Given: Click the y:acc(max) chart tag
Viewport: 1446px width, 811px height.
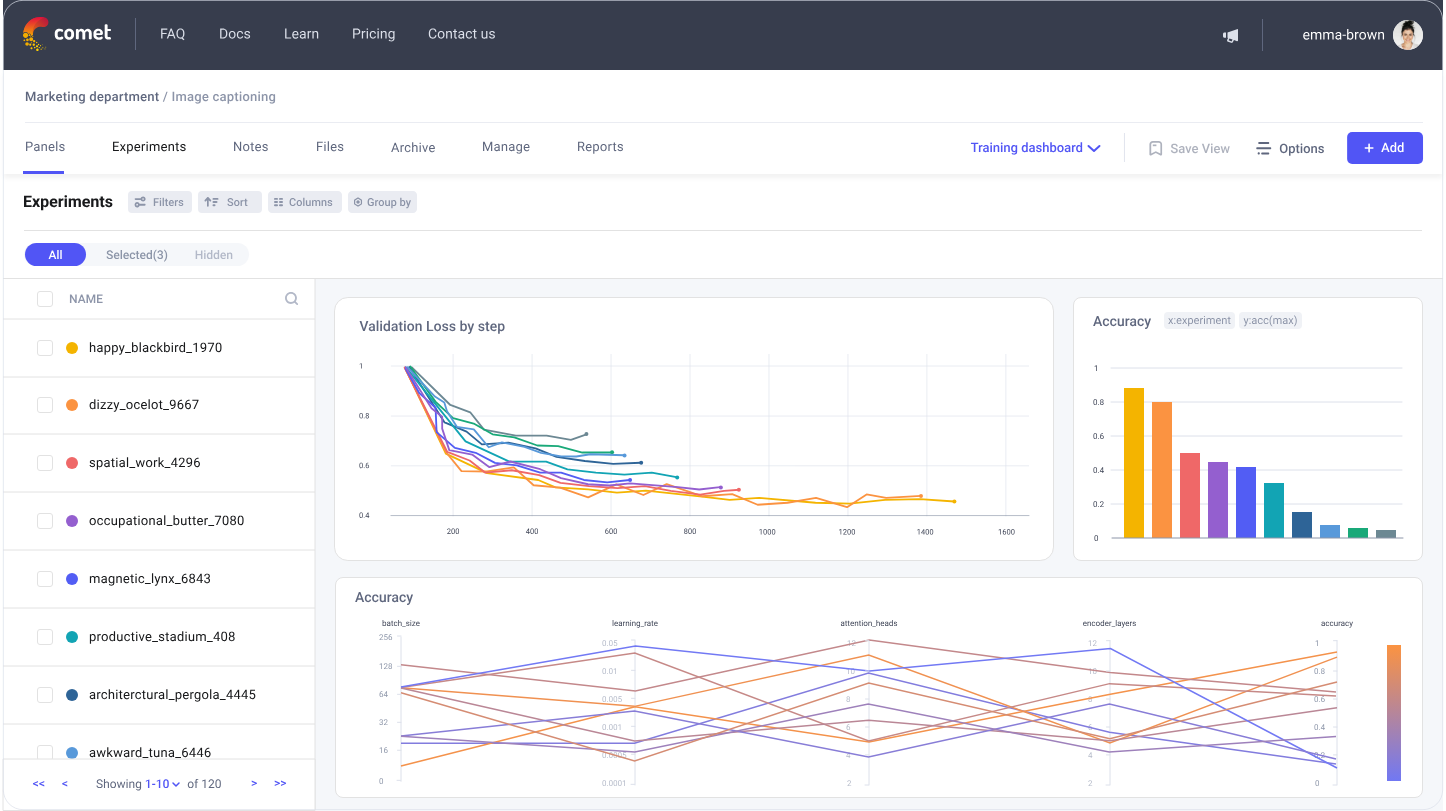Looking at the screenshot, I should coord(1271,321).
